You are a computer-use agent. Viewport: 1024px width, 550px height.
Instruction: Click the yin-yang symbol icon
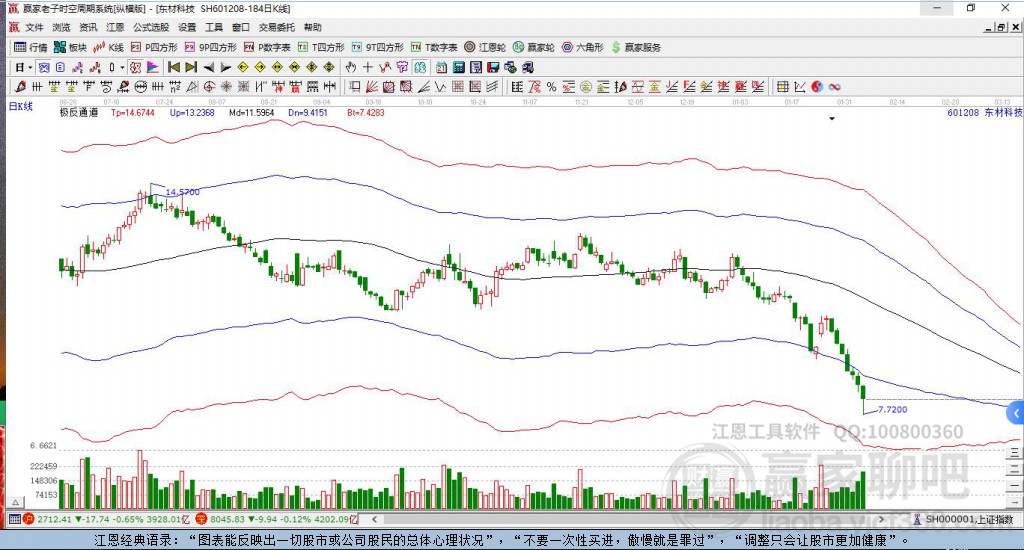pyautogui.click(x=817, y=87)
